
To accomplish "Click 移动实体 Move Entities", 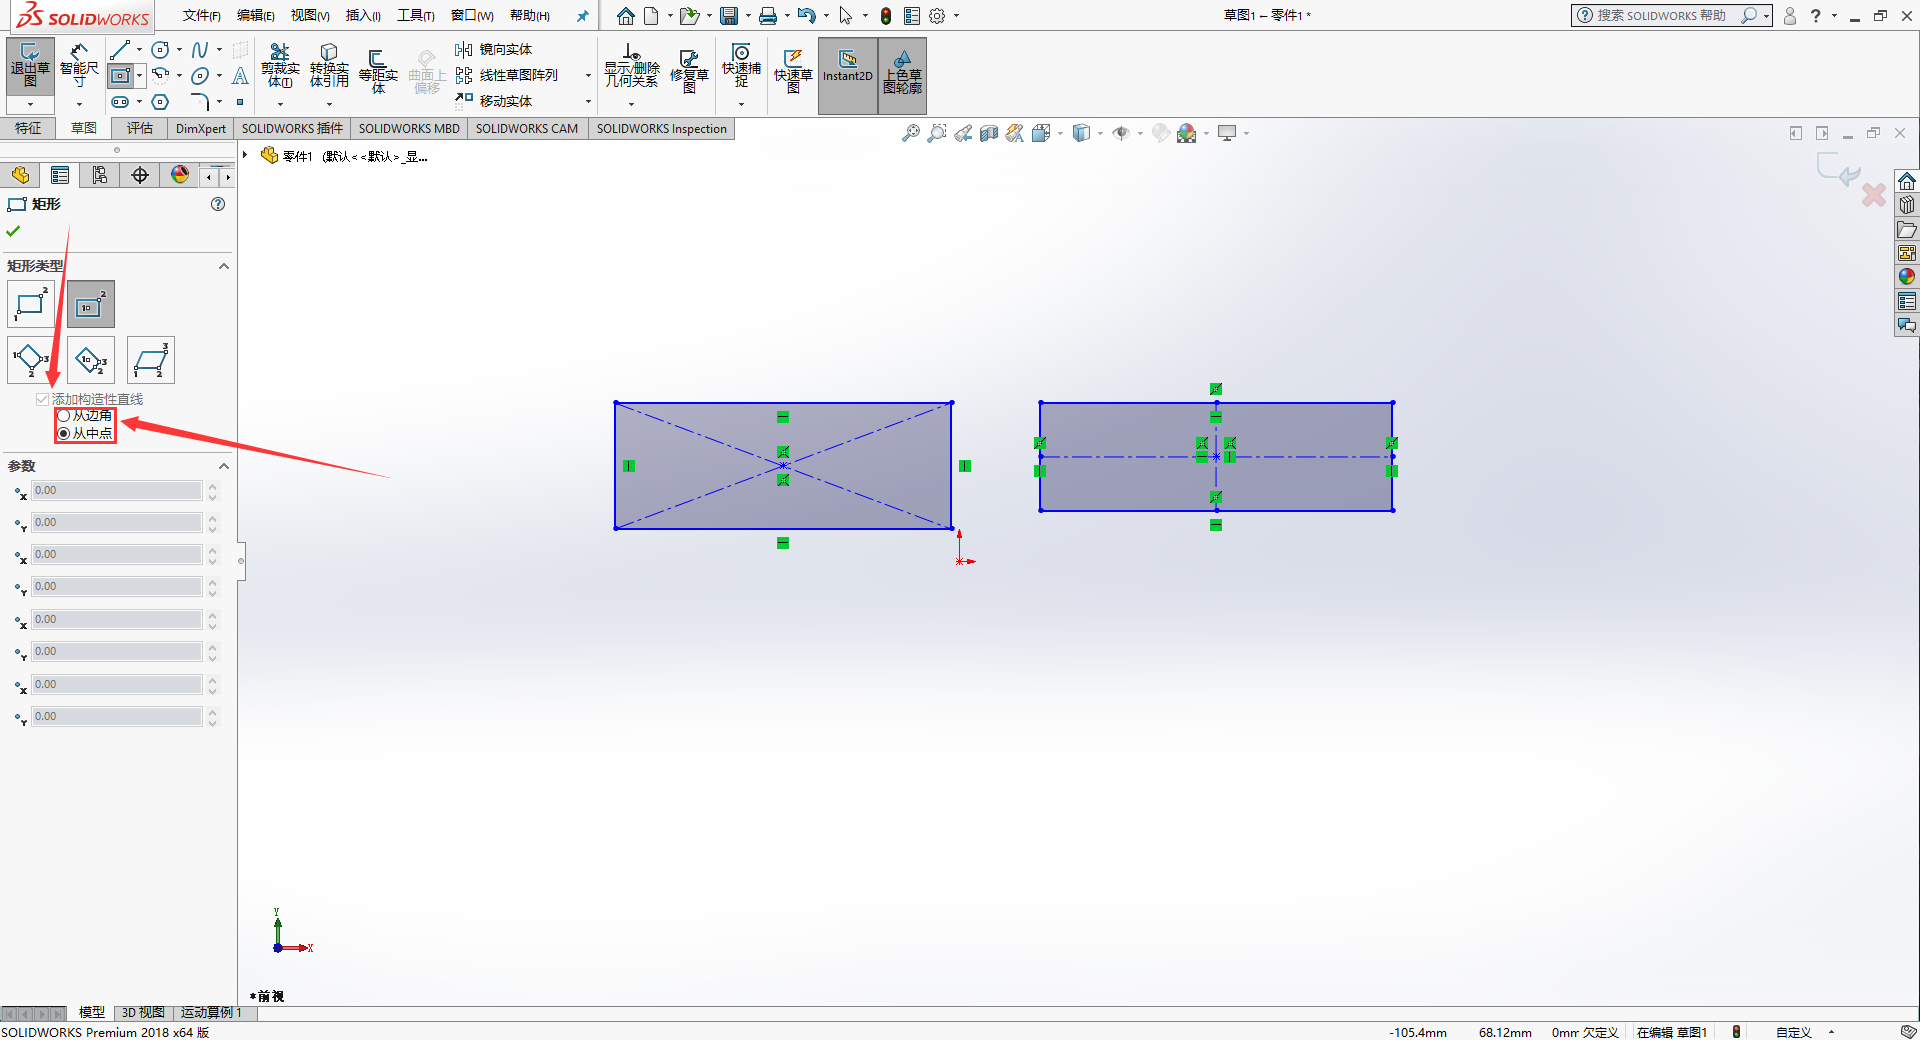I will pos(494,101).
